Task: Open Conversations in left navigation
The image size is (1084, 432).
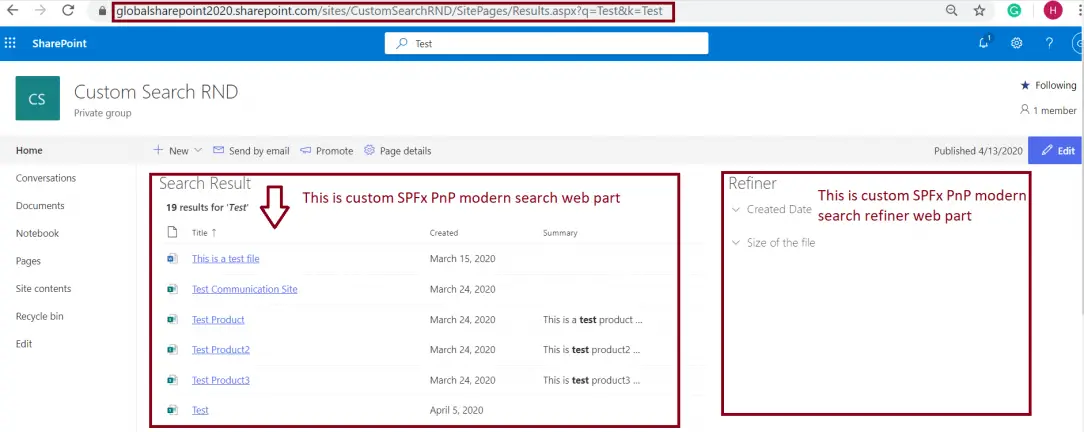Action: (46, 178)
